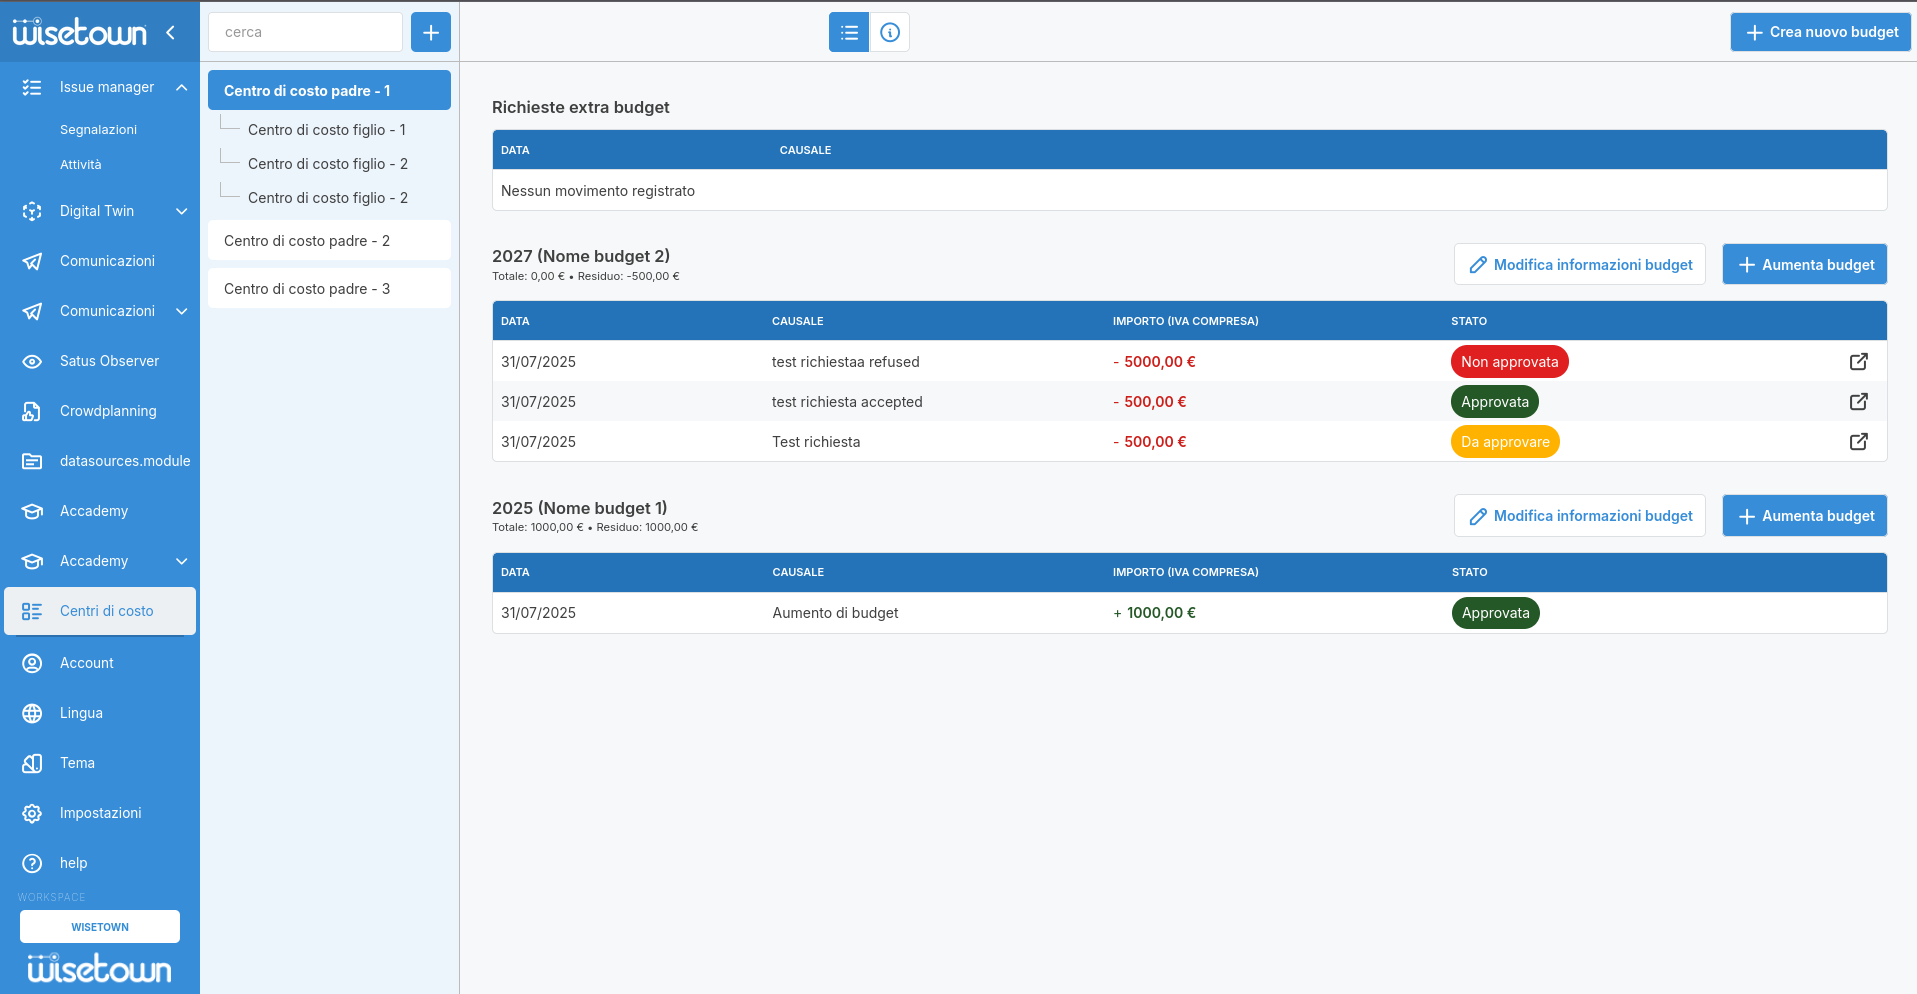Expand the Academy submenu with chevron
The width and height of the screenshot is (1917, 994).
(x=181, y=561)
